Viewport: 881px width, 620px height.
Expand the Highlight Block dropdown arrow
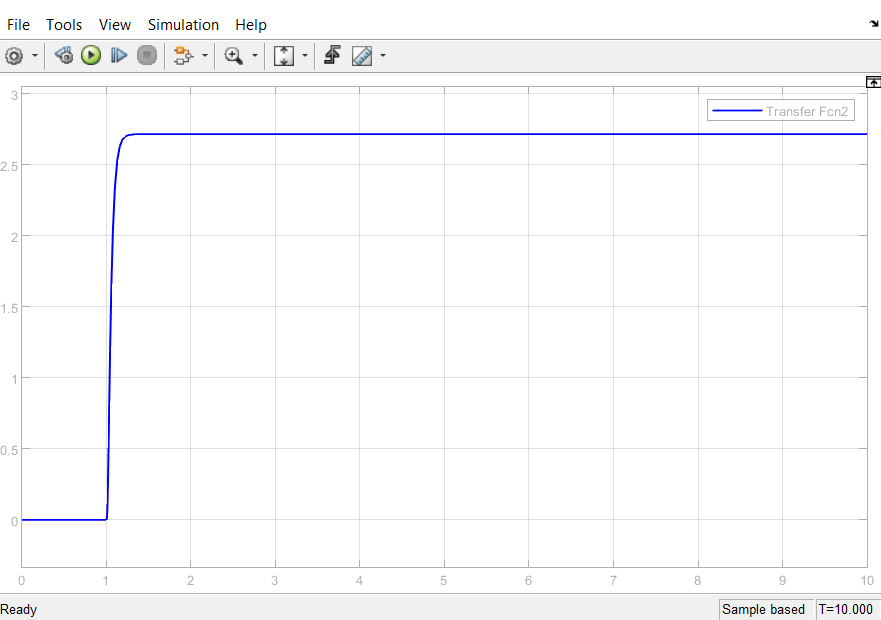tap(205, 56)
